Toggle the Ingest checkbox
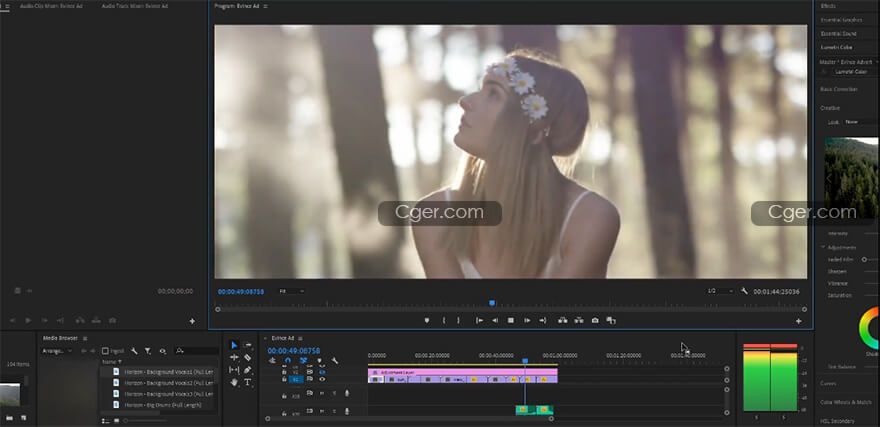The image size is (880, 427). point(106,351)
